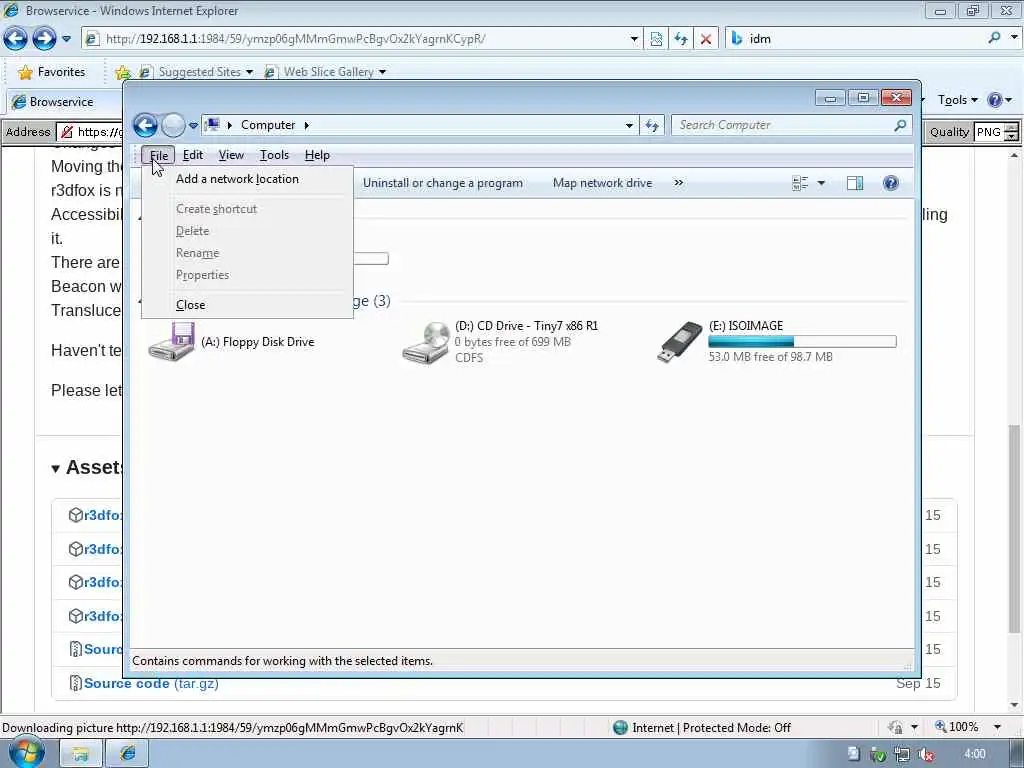Click the web page vertical scrollbar
Image resolution: width=1024 pixels, height=768 pixels.
pos(1014,529)
